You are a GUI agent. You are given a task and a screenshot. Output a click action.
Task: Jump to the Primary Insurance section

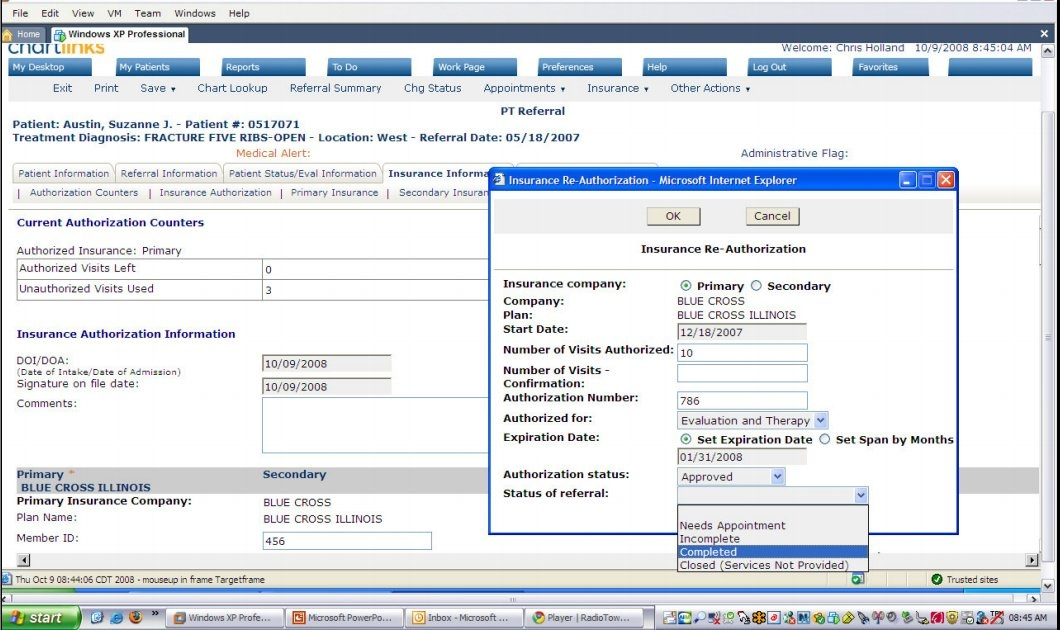tap(335, 193)
